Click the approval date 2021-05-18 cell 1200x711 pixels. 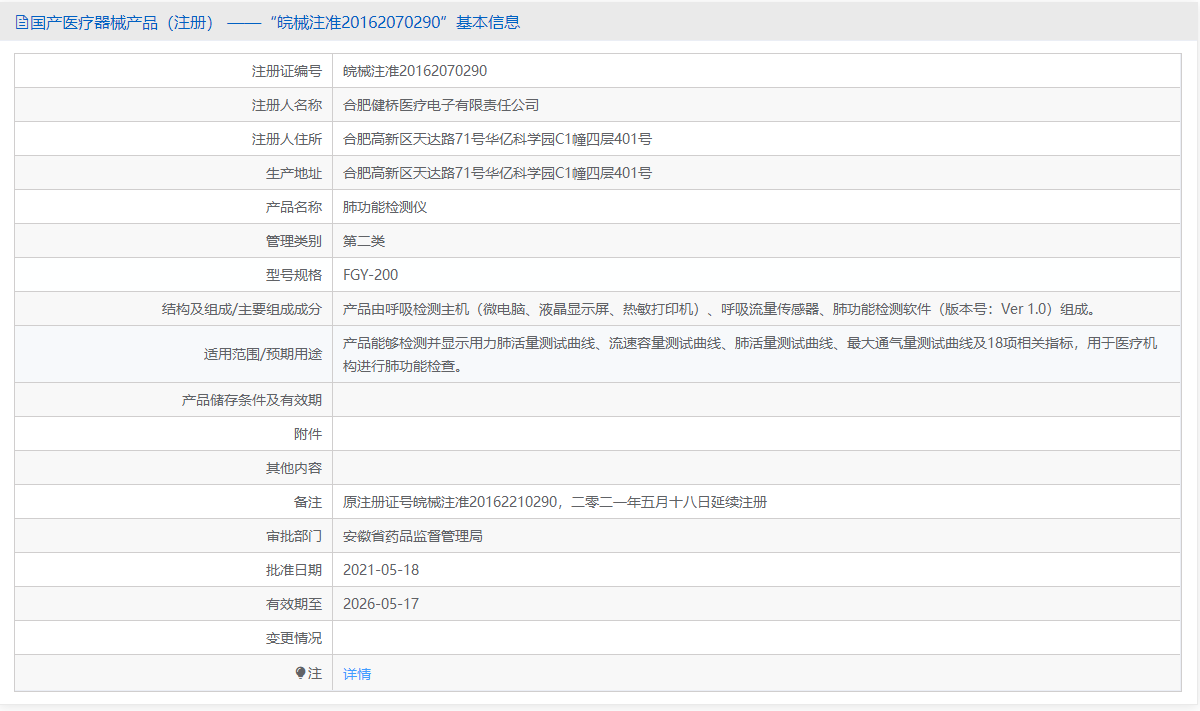(x=385, y=570)
